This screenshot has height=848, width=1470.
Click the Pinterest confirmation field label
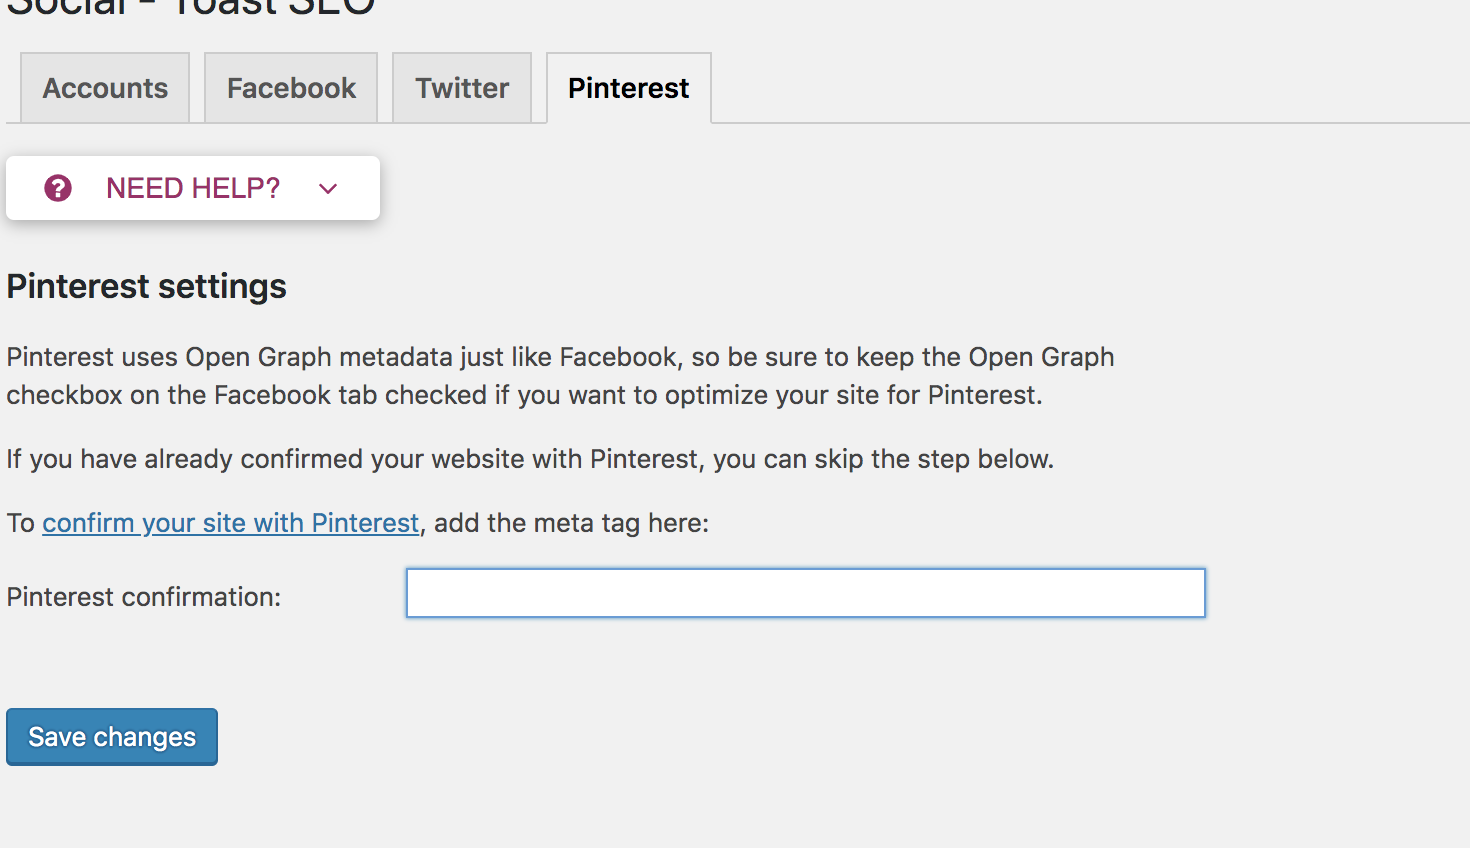click(x=144, y=597)
